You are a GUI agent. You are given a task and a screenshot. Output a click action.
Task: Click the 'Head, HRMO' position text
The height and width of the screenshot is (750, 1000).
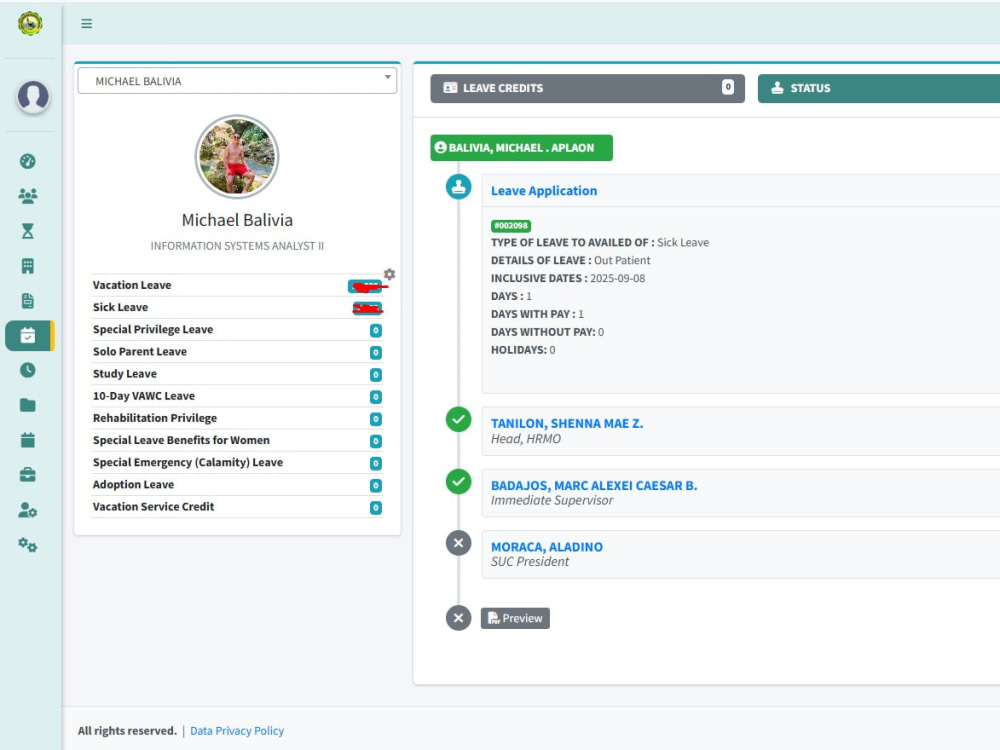click(x=526, y=439)
